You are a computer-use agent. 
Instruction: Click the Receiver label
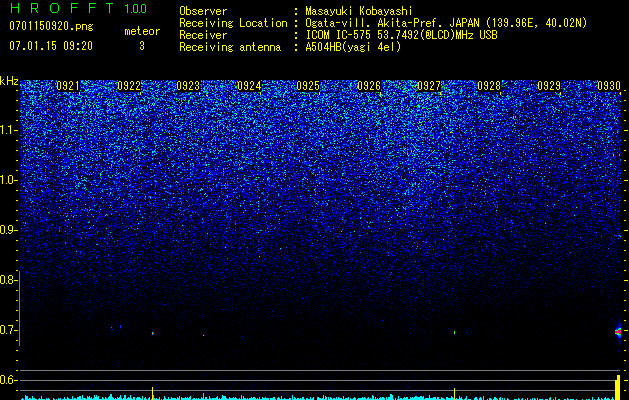point(203,35)
